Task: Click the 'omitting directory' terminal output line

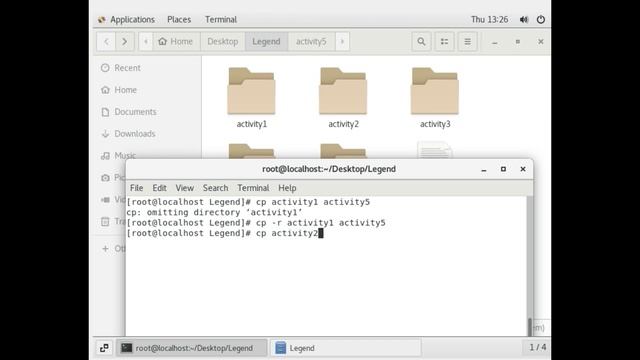Action: pyautogui.click(x=214, y=212)
